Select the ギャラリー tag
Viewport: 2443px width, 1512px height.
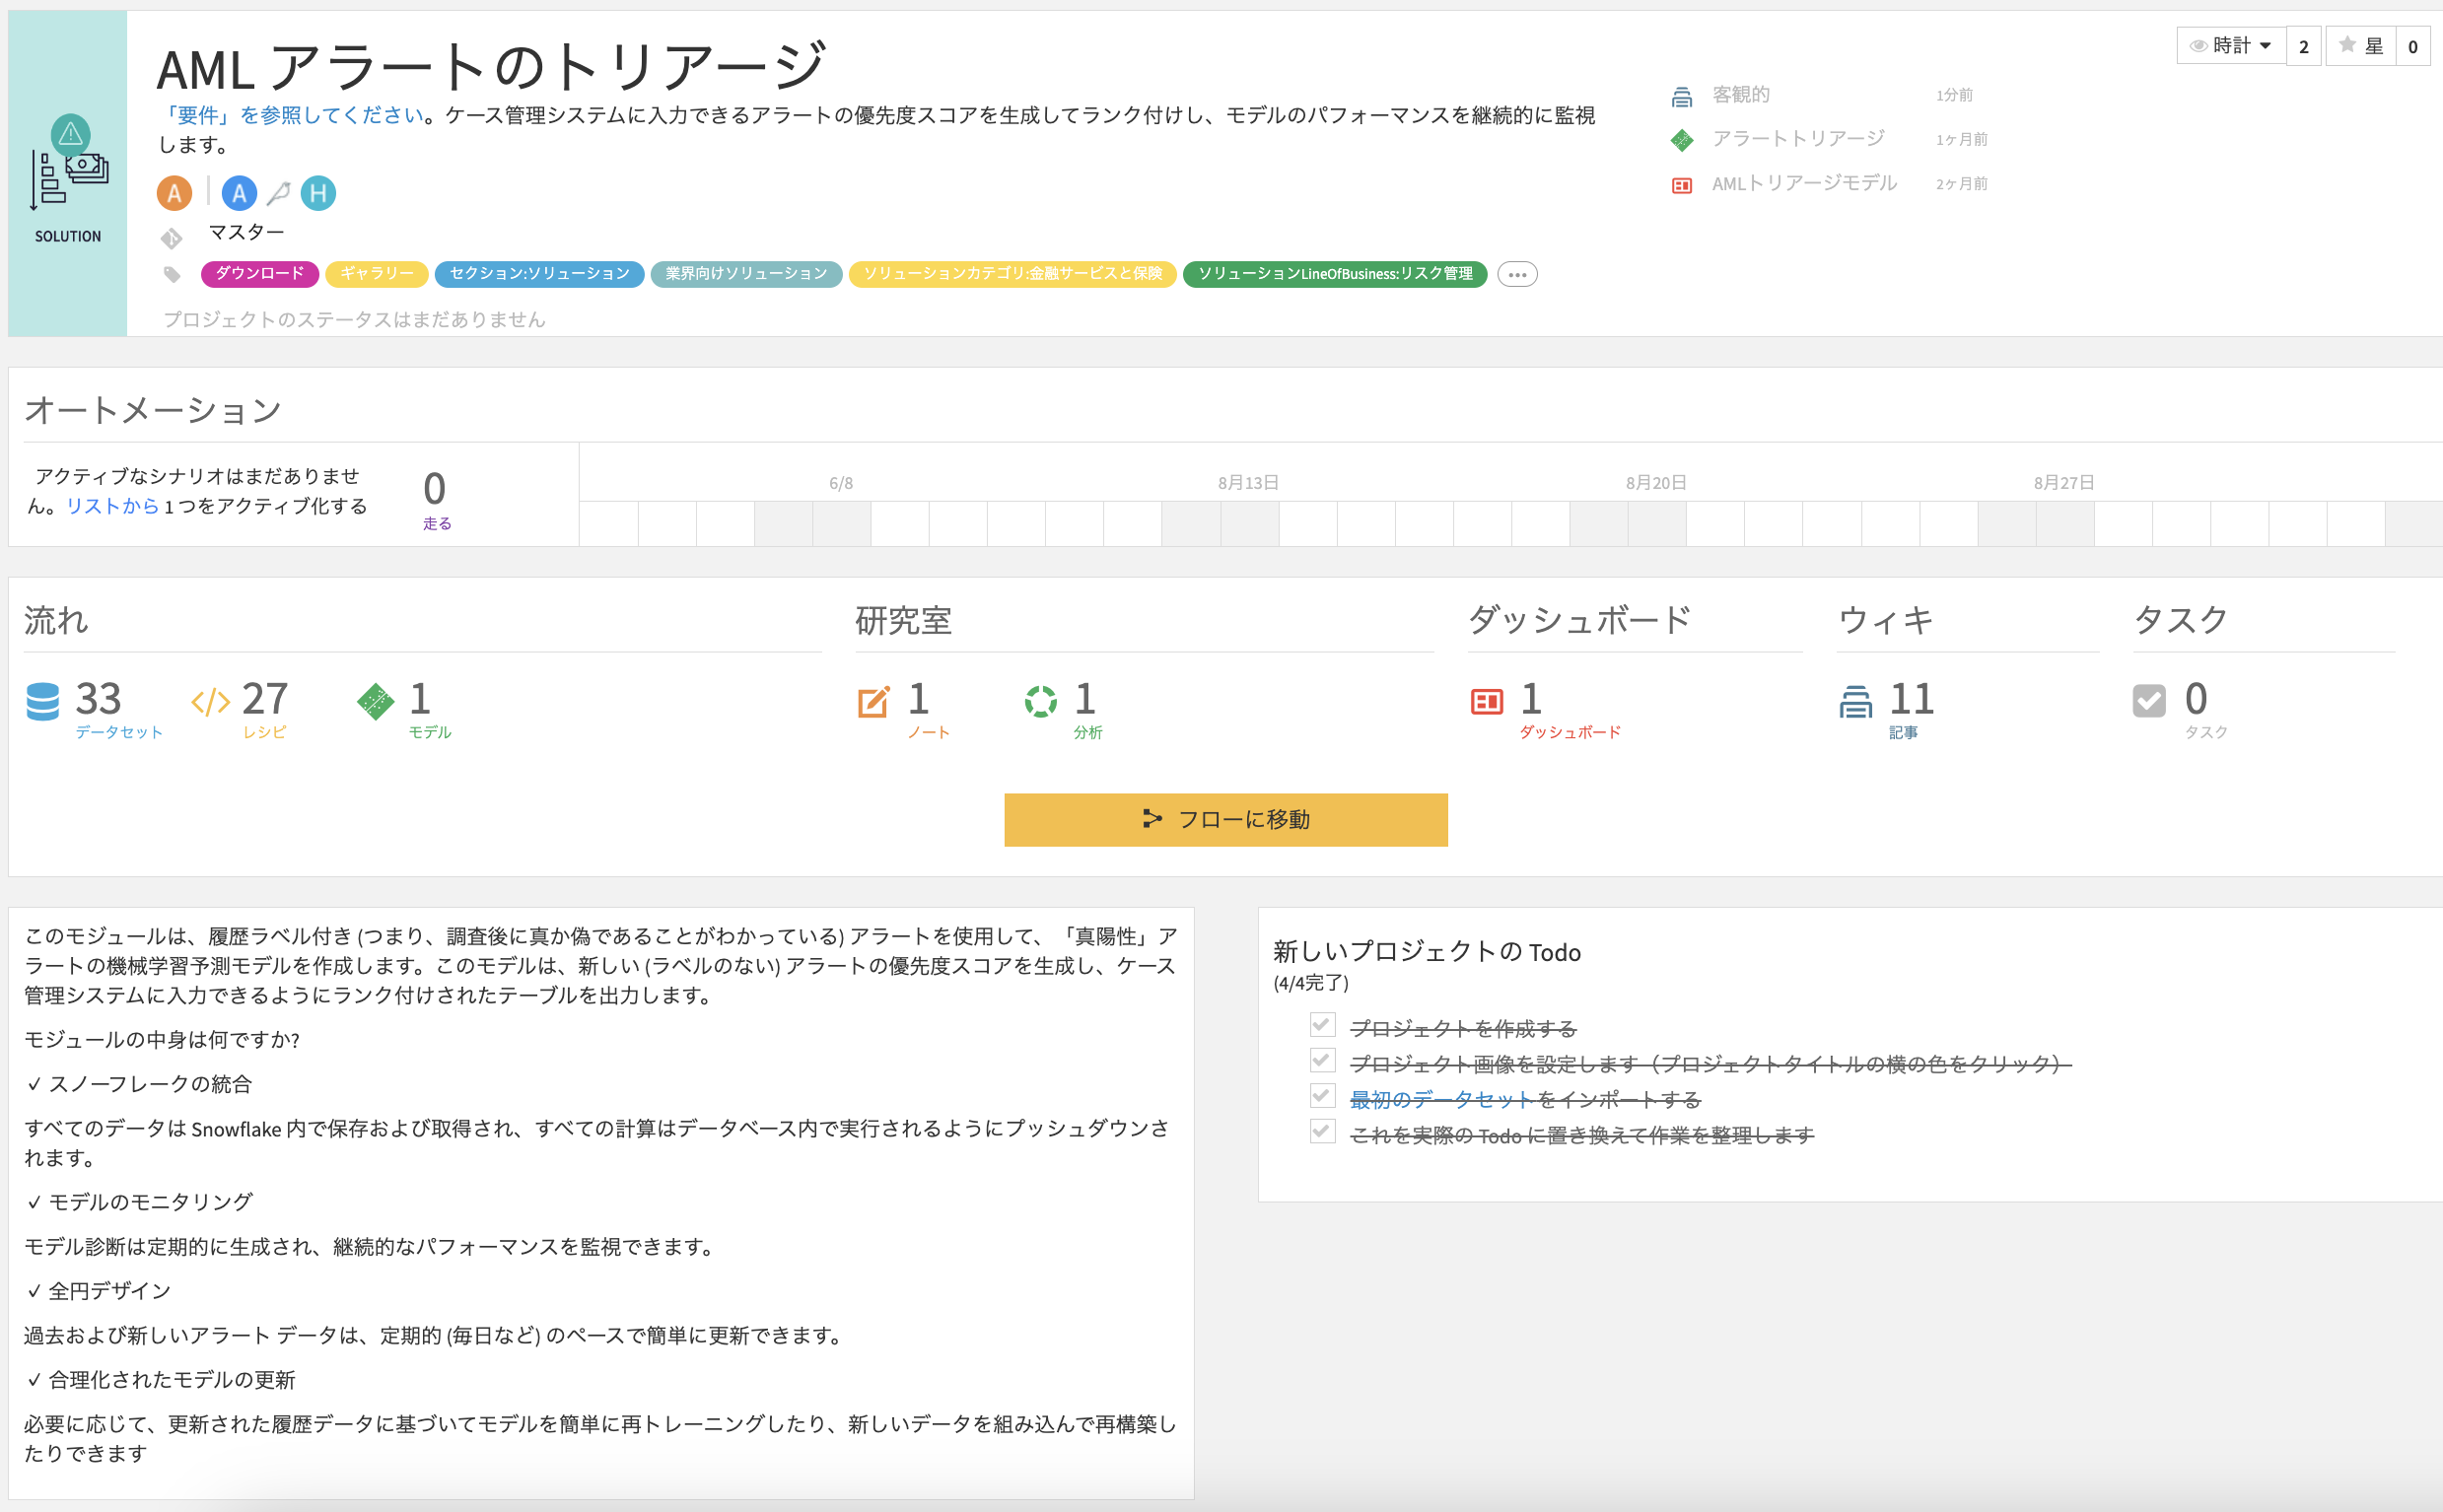(x=376, y=274)
